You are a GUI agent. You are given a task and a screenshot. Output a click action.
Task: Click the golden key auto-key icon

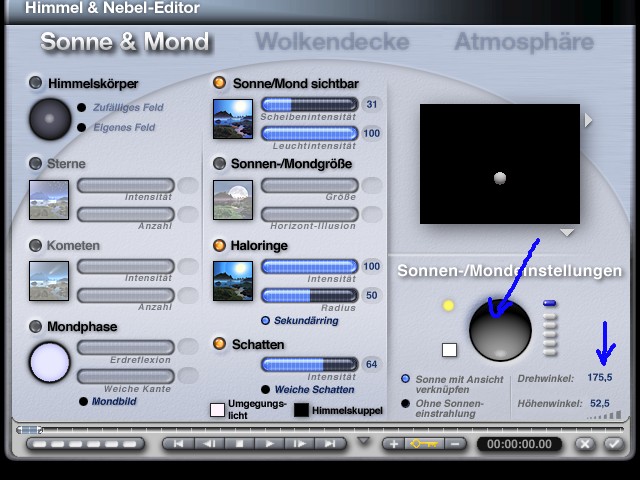[424, 444]
